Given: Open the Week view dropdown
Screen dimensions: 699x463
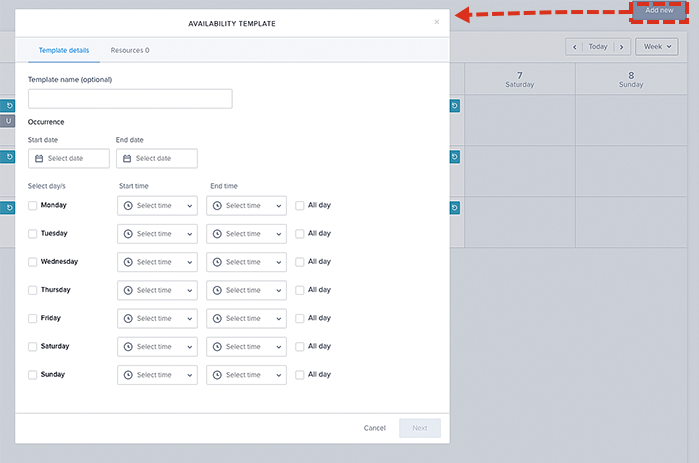Looking at the screenshot, I should 657,47.
